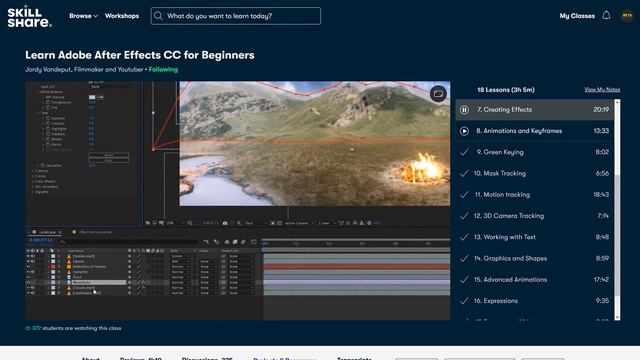Click the checkmark for 3D Camera Tracking

pyautogui.click(x=464, y=216)
